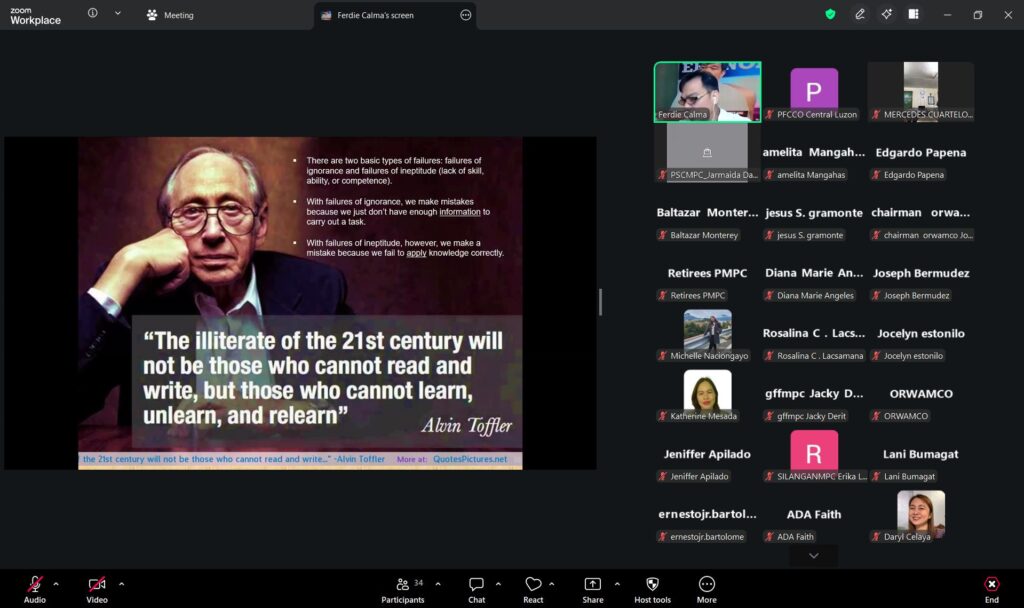
Task: Open the Participants panel
Action: (403, 585)
